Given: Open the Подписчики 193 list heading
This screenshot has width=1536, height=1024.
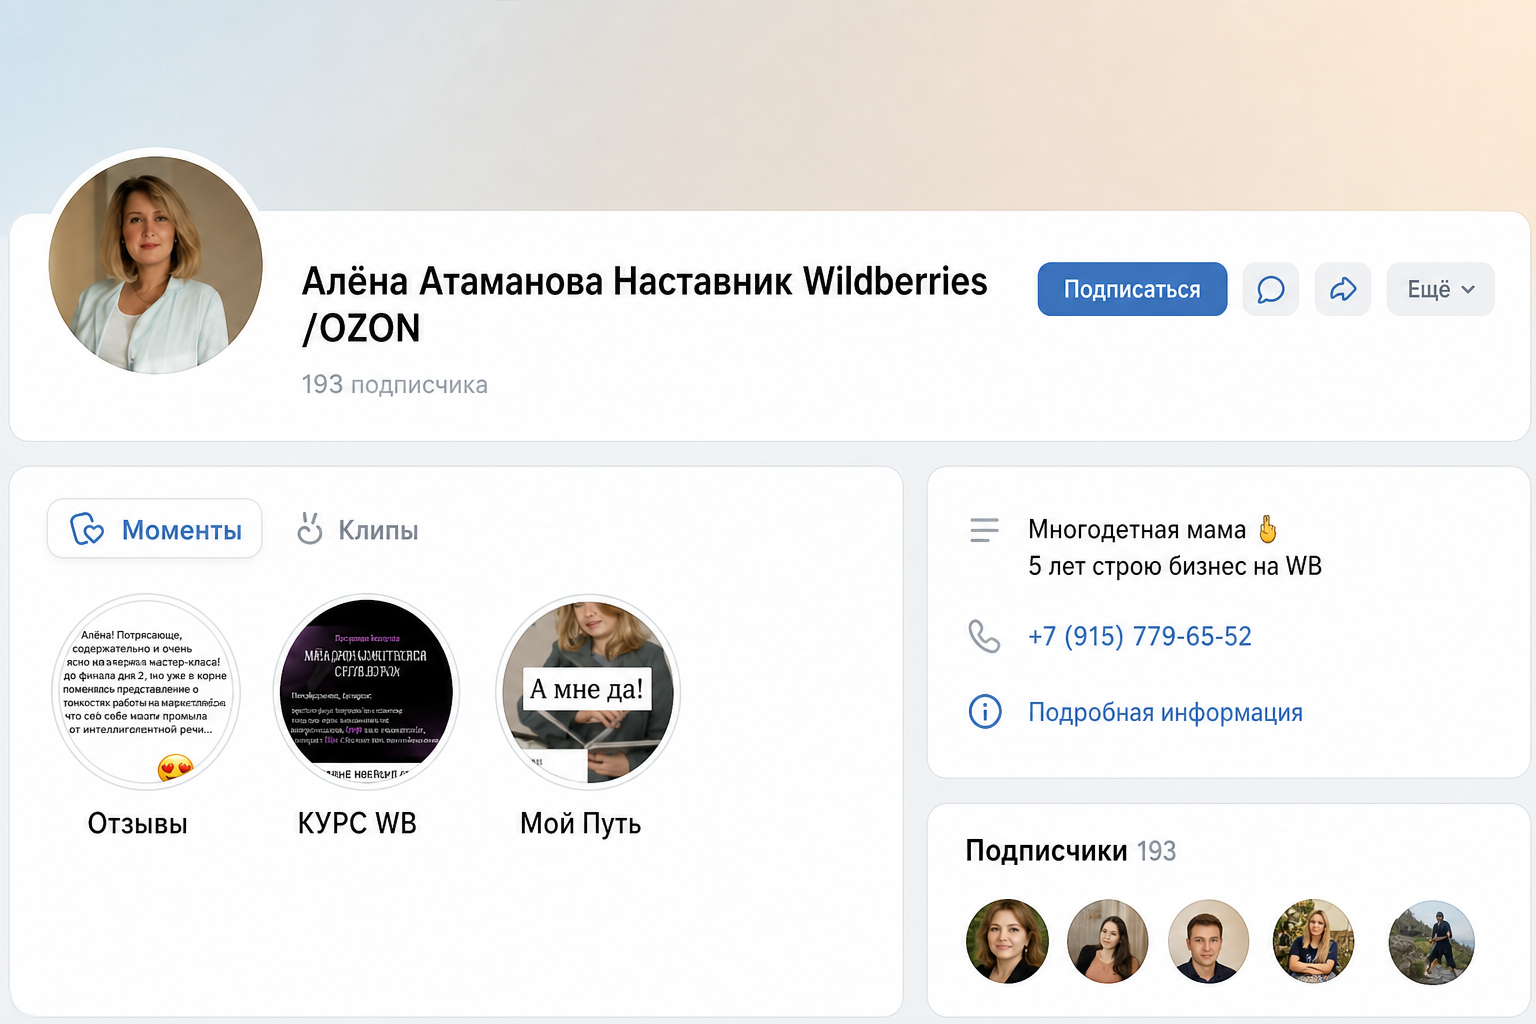Looking at the screenshot, I should [1070, 851].
